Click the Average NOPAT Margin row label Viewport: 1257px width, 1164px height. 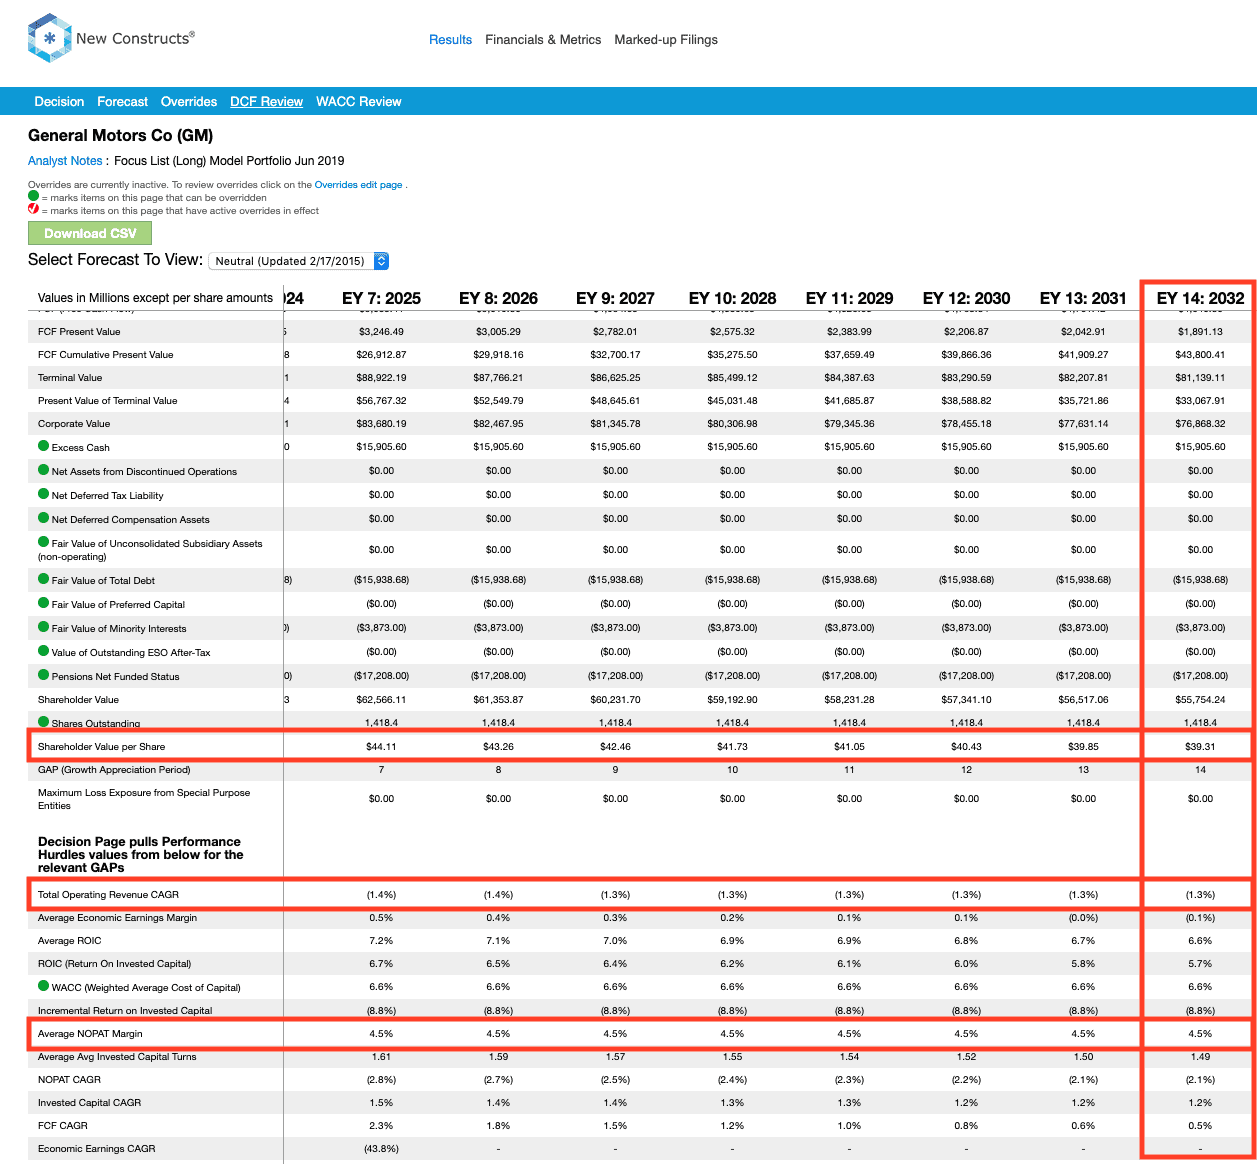[x=90, y=1033]
